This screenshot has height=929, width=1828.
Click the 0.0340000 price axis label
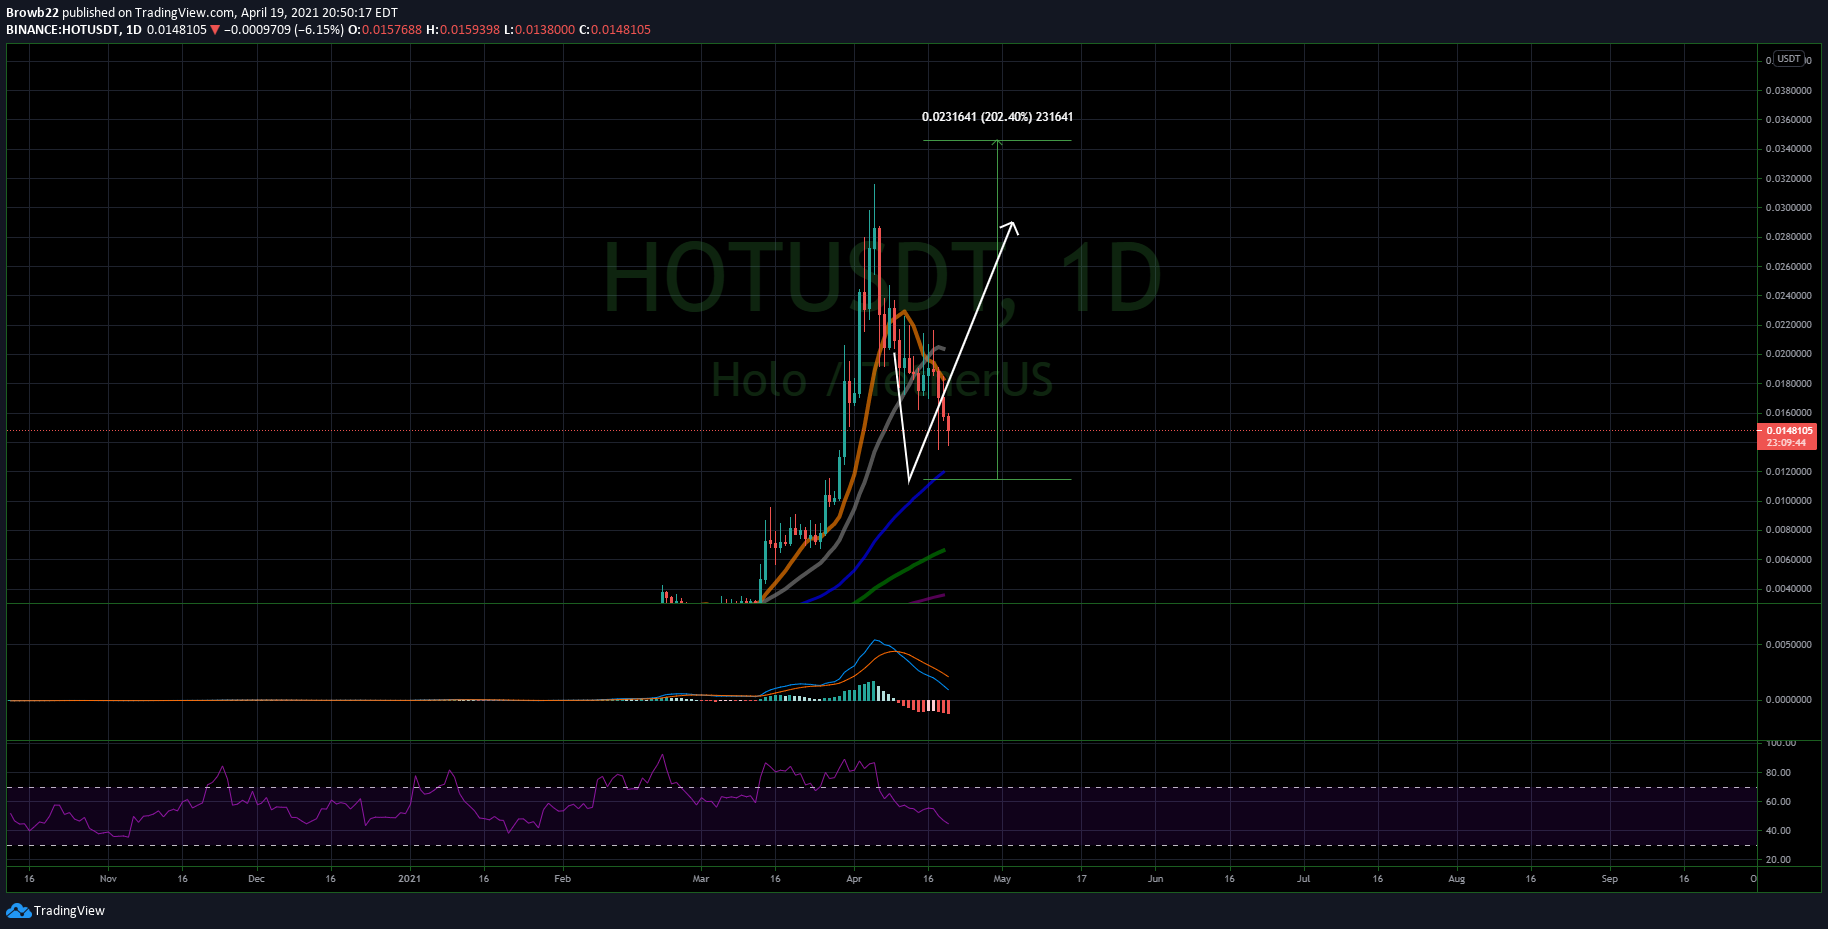click(1788, 149)
